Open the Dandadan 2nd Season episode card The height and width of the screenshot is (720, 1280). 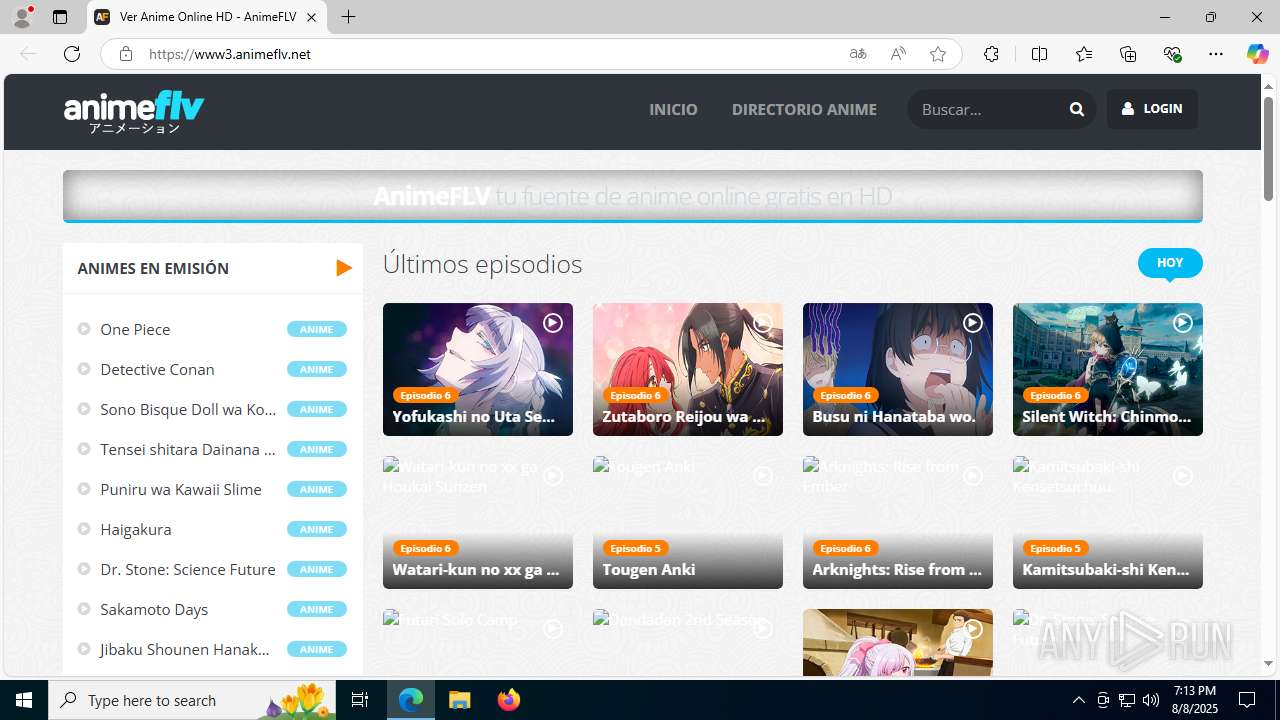click(x=688, y=642)
